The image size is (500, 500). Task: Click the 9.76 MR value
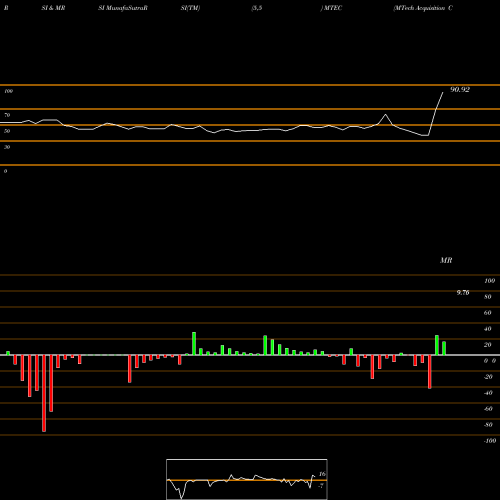(463, 293)
